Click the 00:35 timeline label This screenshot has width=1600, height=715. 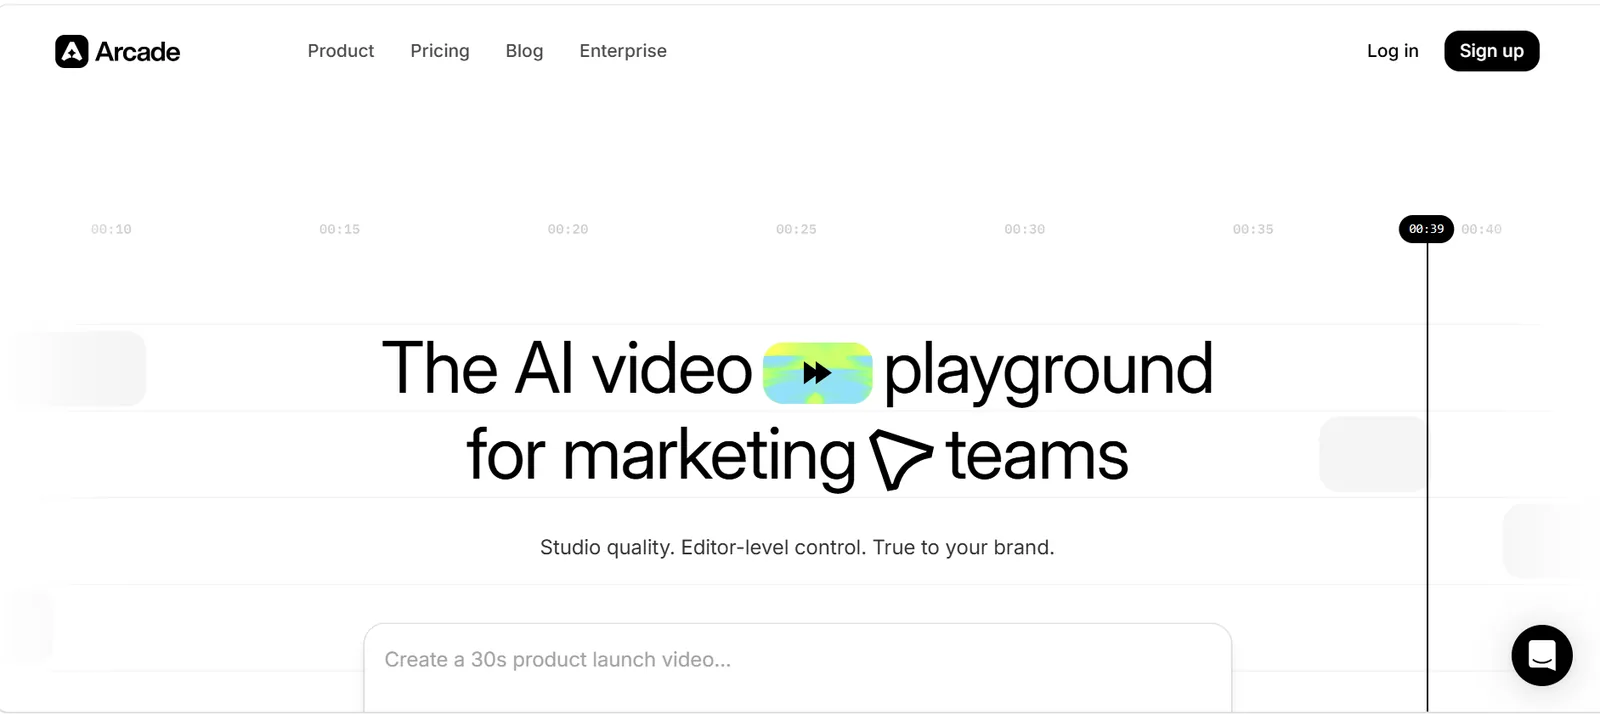pyautogui.click(x=1253, y=229)
